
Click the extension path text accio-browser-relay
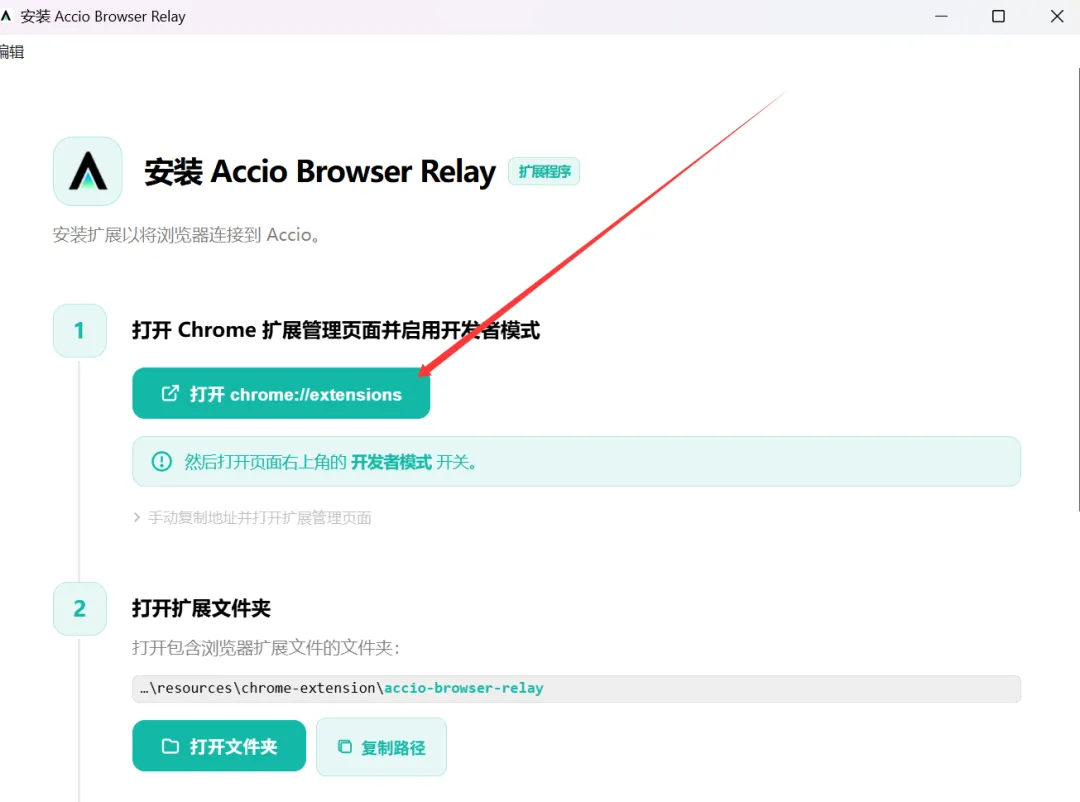click(x=464, y=688)
